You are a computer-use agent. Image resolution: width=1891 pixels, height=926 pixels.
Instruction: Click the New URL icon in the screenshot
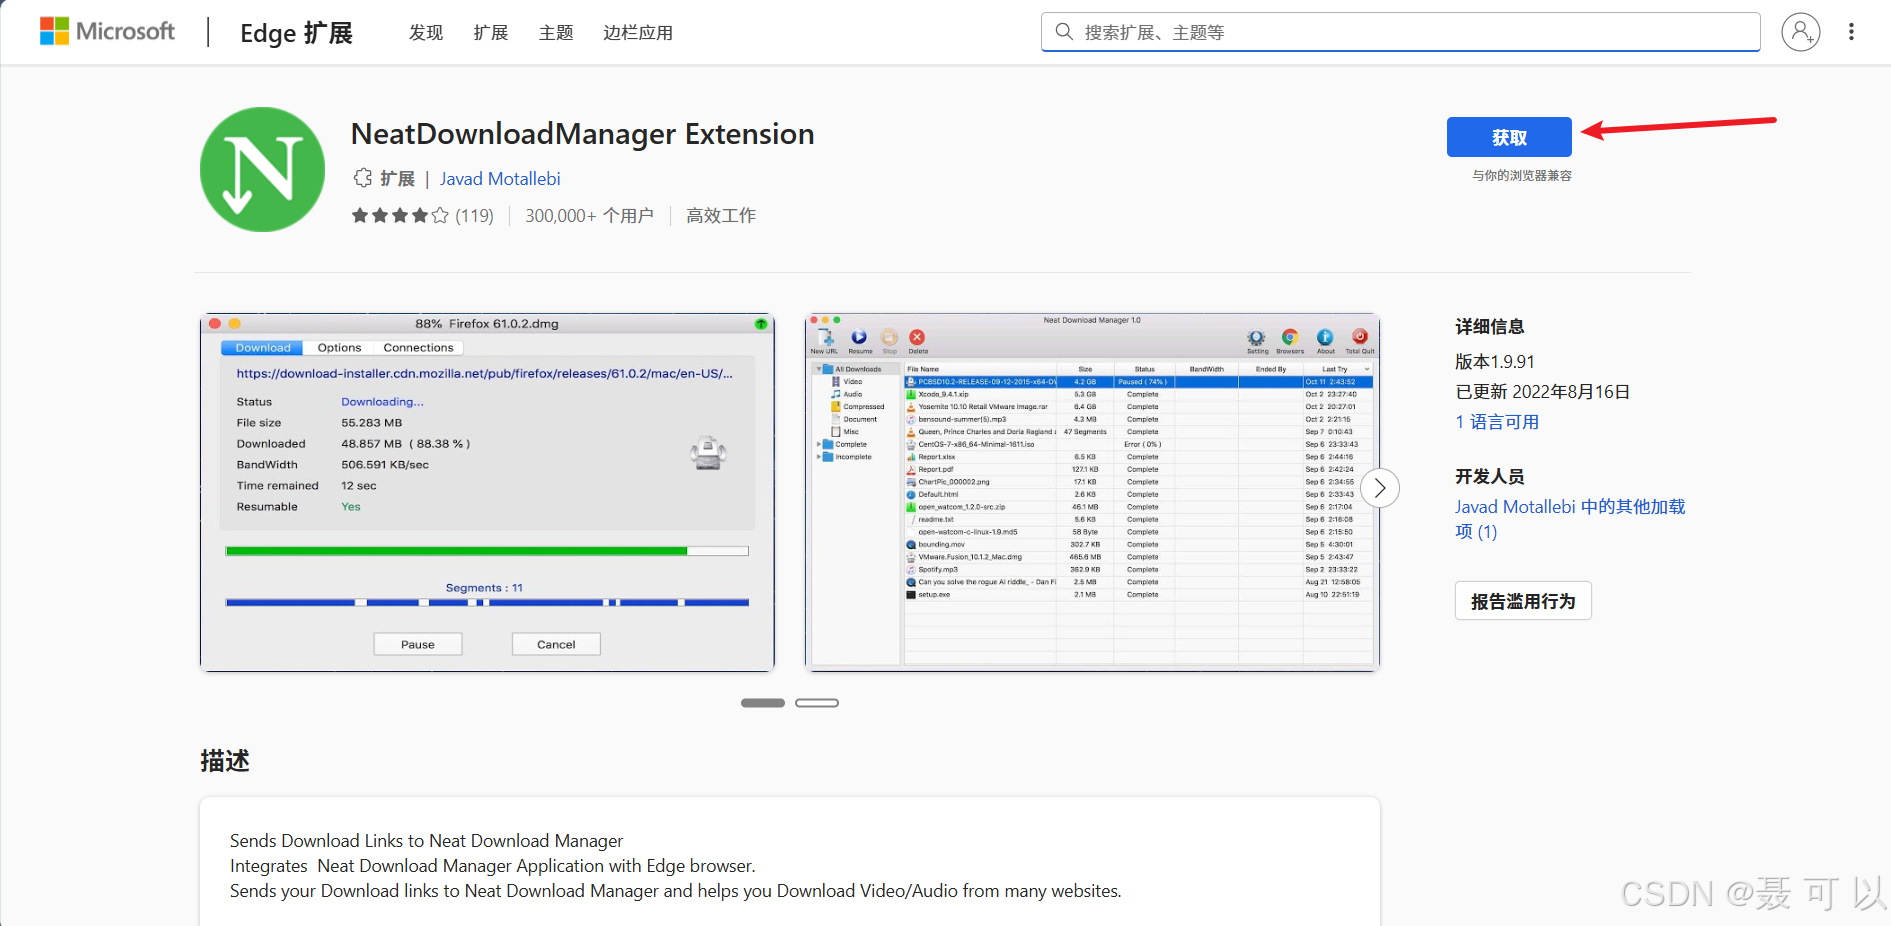coord(825,341)
